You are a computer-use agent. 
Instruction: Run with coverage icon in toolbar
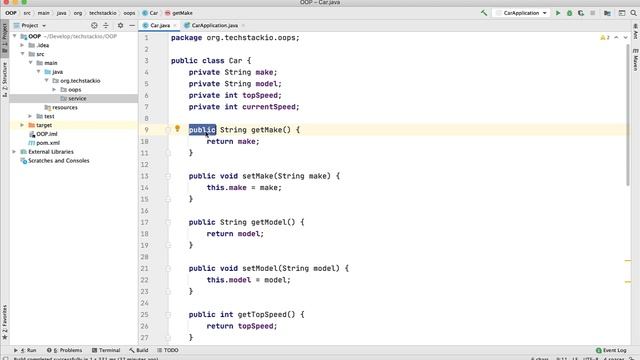(x=581, y=13)
